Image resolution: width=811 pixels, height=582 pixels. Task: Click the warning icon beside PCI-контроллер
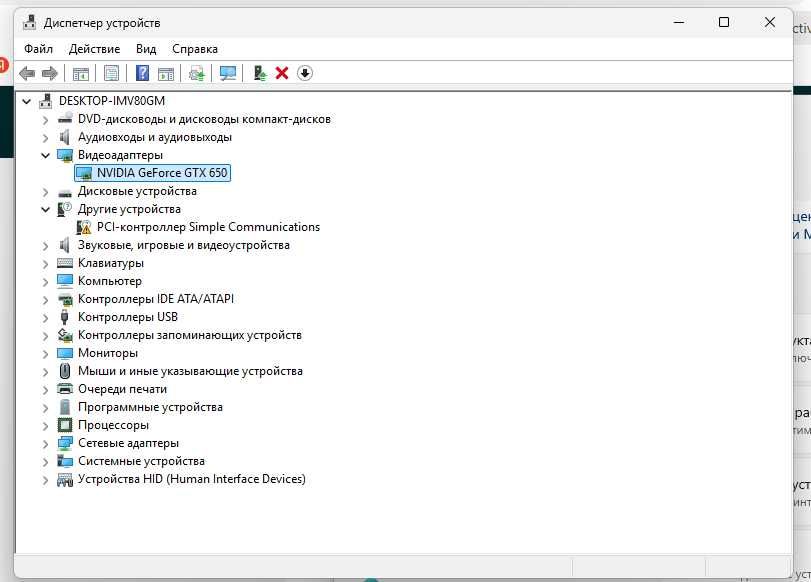[84, 227]
